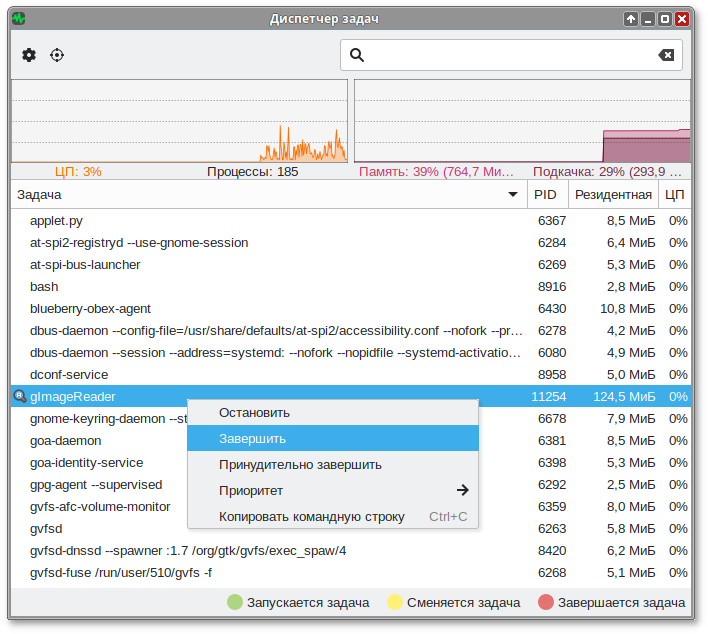Click the green Запускается задача swatch

click(235, 602)
